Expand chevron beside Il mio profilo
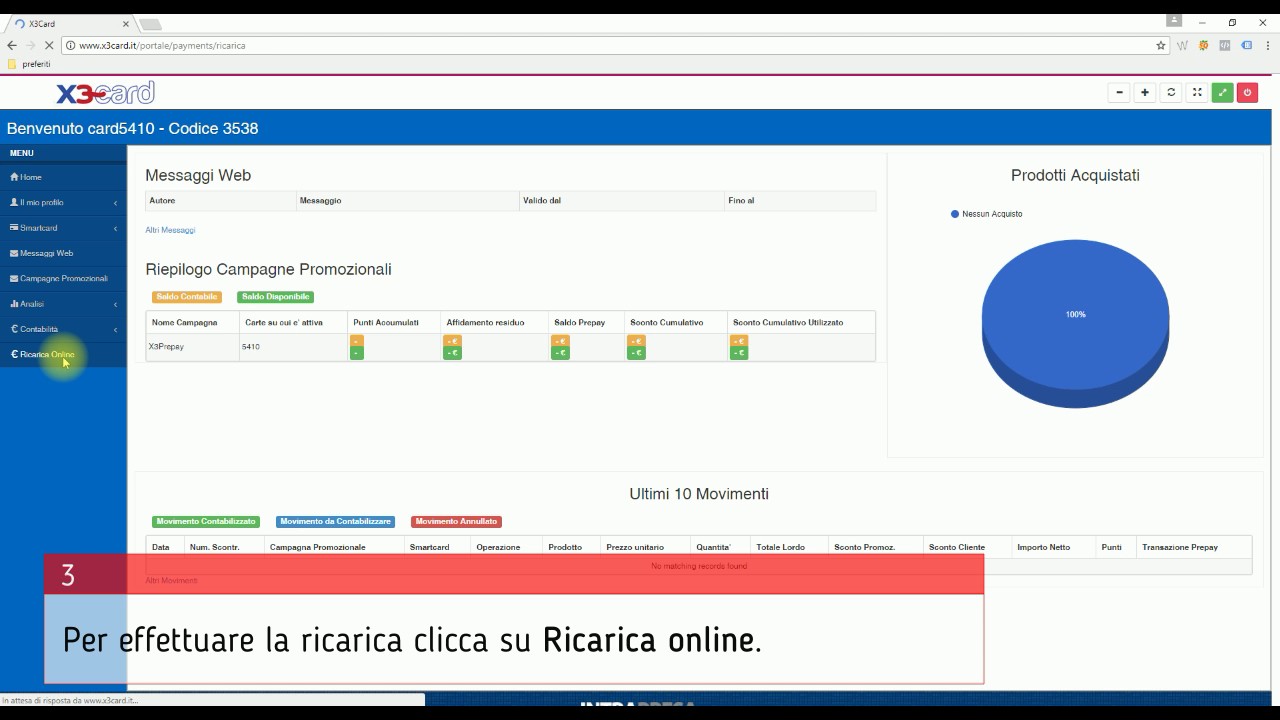This screenshot has height=720, width=1280. (x=115, y=203)
